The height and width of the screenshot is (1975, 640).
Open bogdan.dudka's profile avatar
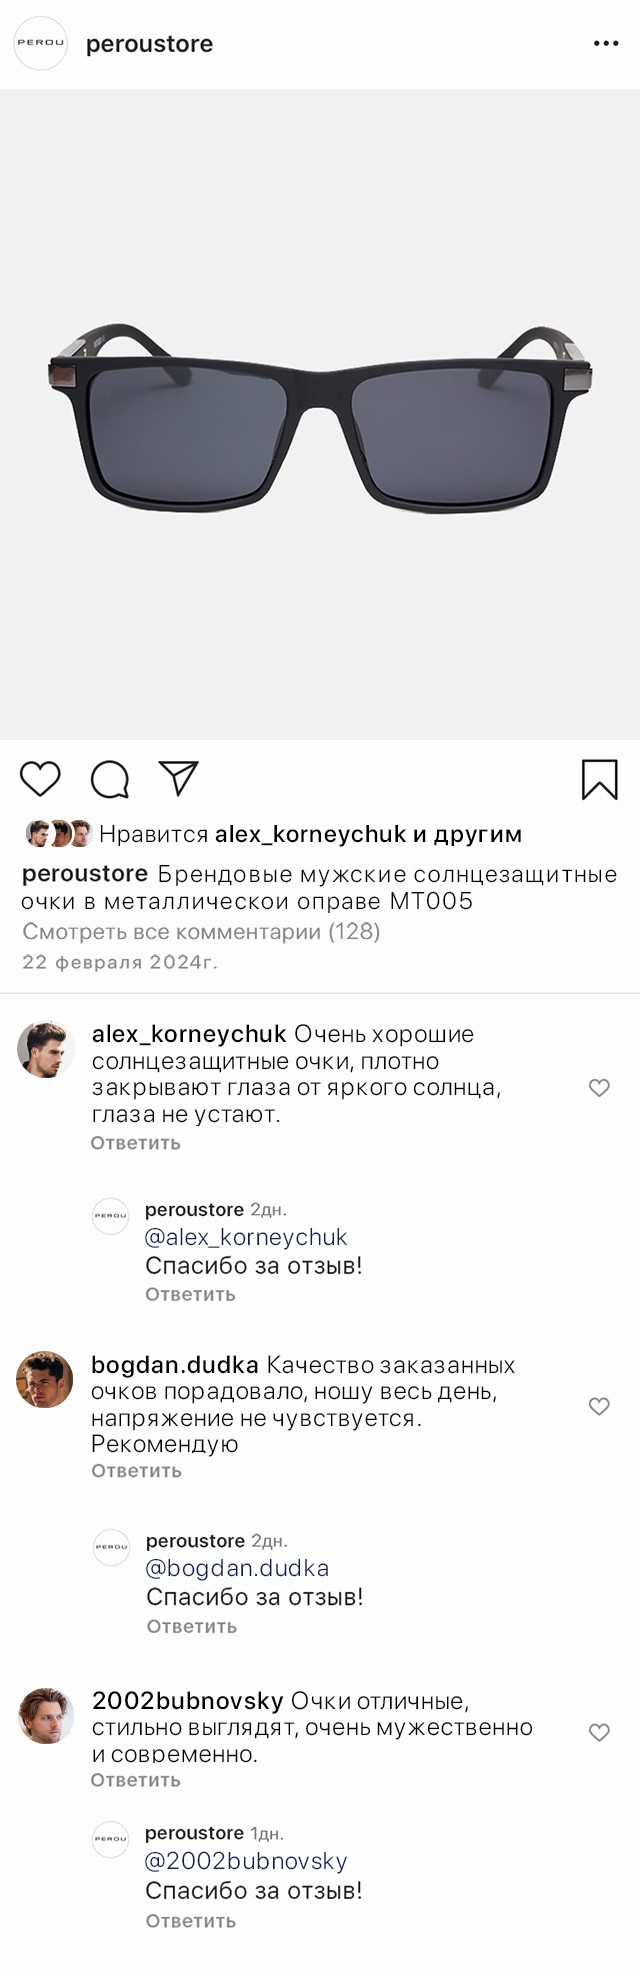tap(45, 1379)
